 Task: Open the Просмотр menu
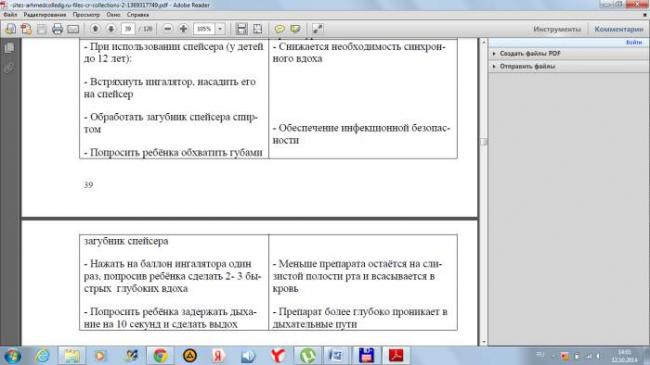pyautogui.click(x=86, y=15)
